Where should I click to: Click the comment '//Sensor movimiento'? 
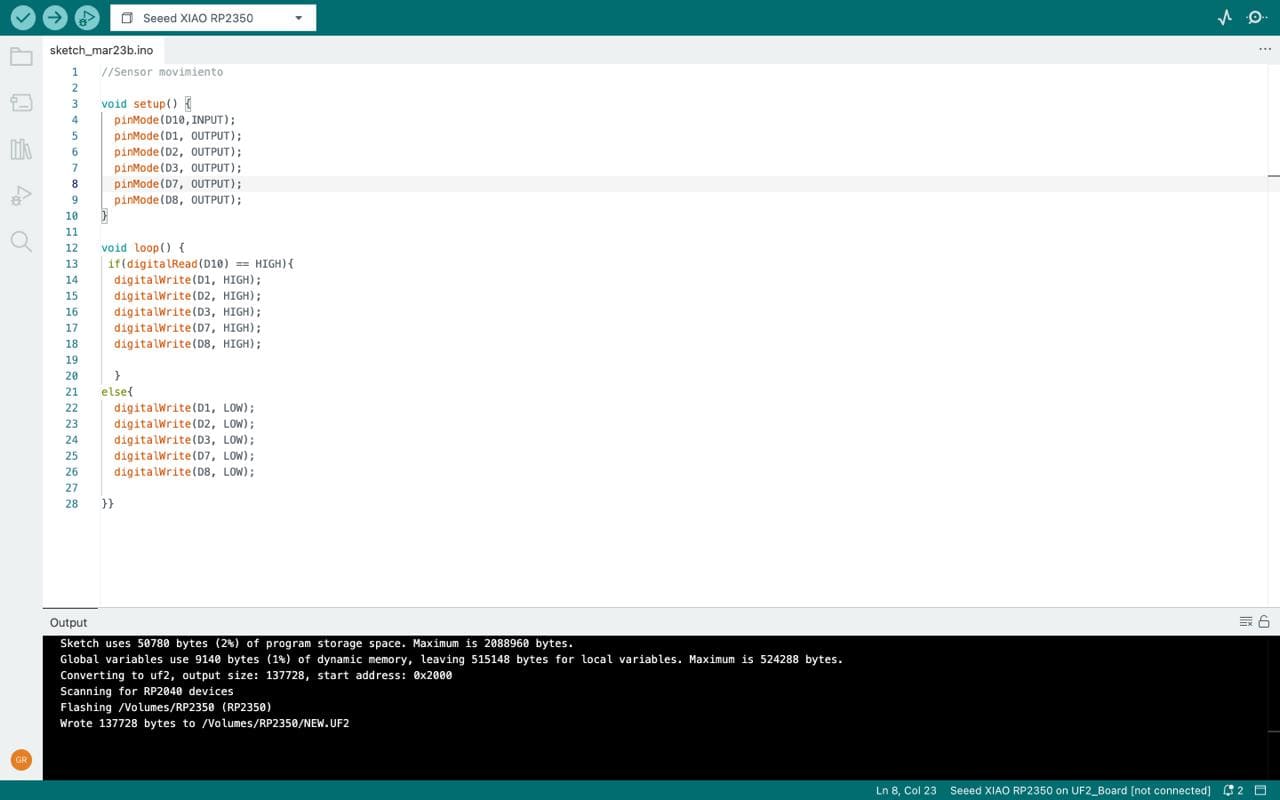coord(162,72)
